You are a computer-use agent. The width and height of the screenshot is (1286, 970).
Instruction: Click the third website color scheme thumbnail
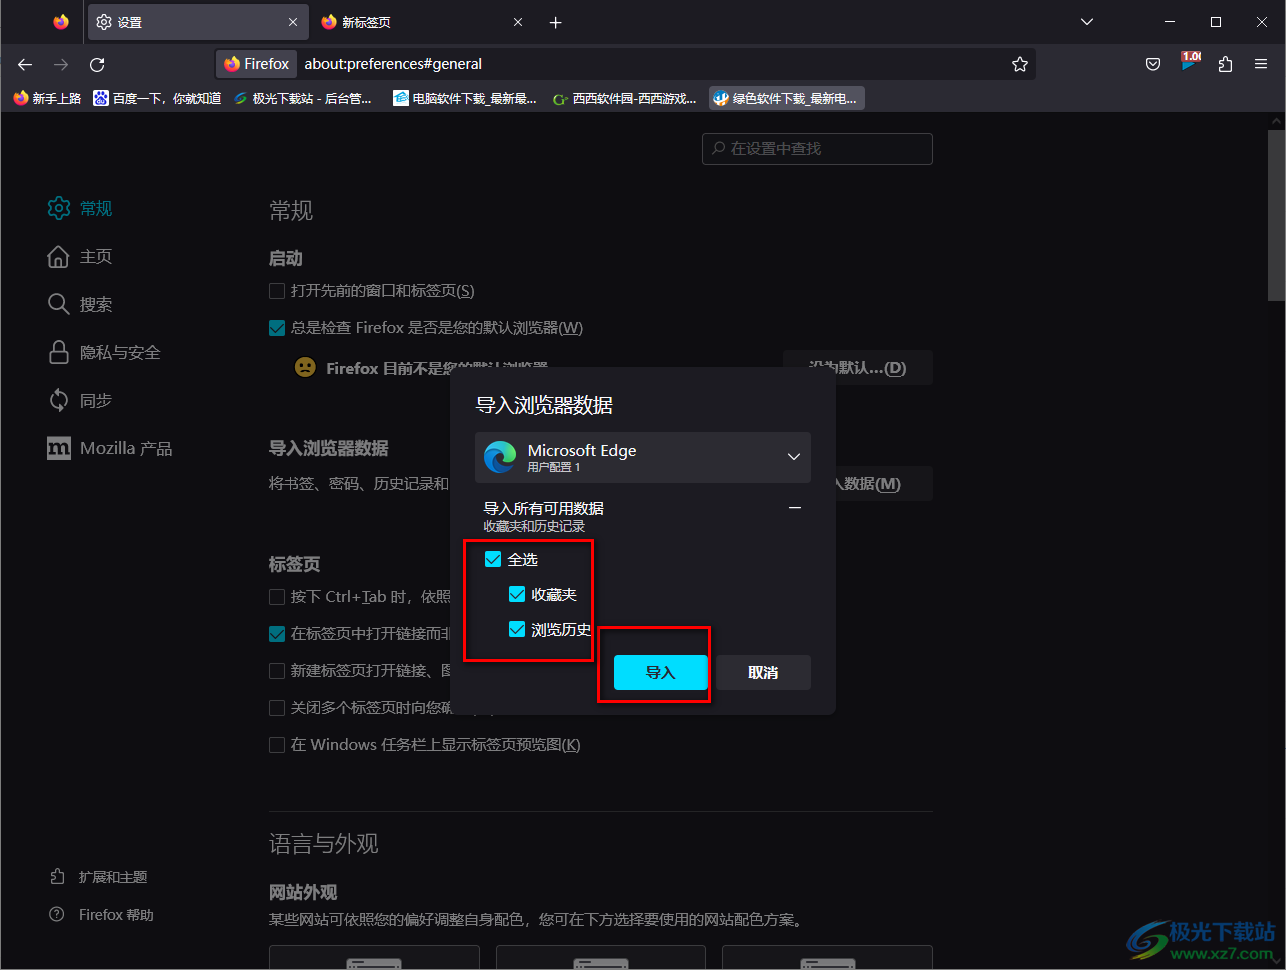click(827, 957)
